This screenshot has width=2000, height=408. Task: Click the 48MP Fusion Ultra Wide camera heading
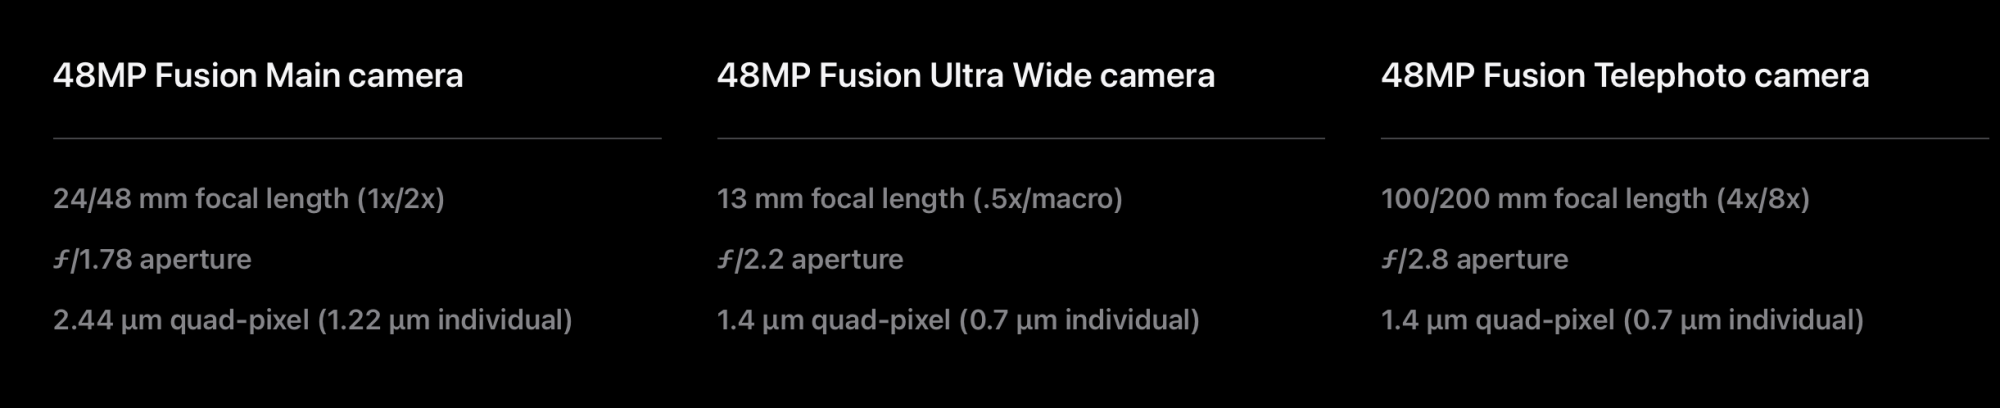tap(966, 76)
